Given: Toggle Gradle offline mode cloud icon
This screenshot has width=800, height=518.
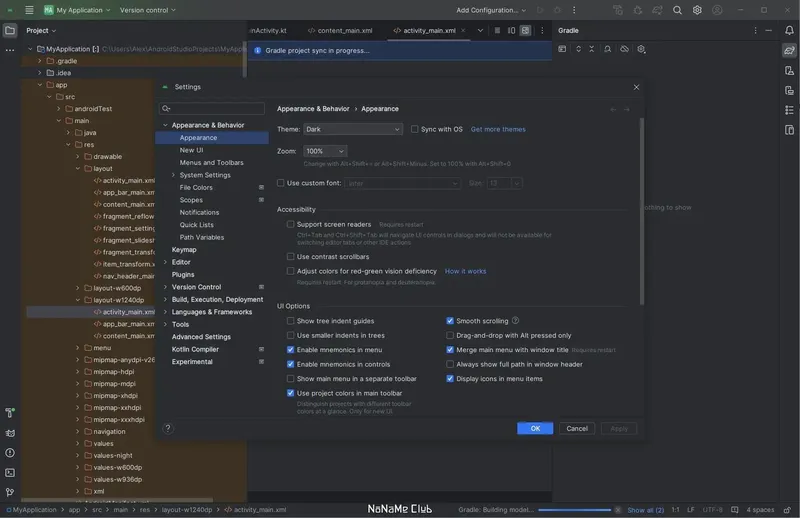Looking at the screenshot, I should (624, 49).
